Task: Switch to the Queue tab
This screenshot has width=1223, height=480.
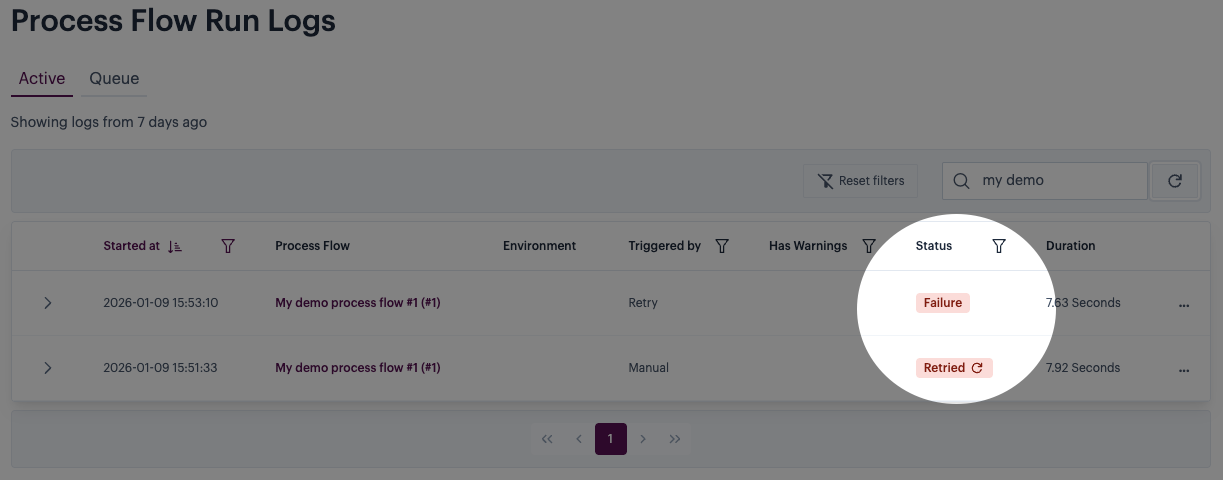Action: coord(114,79)
